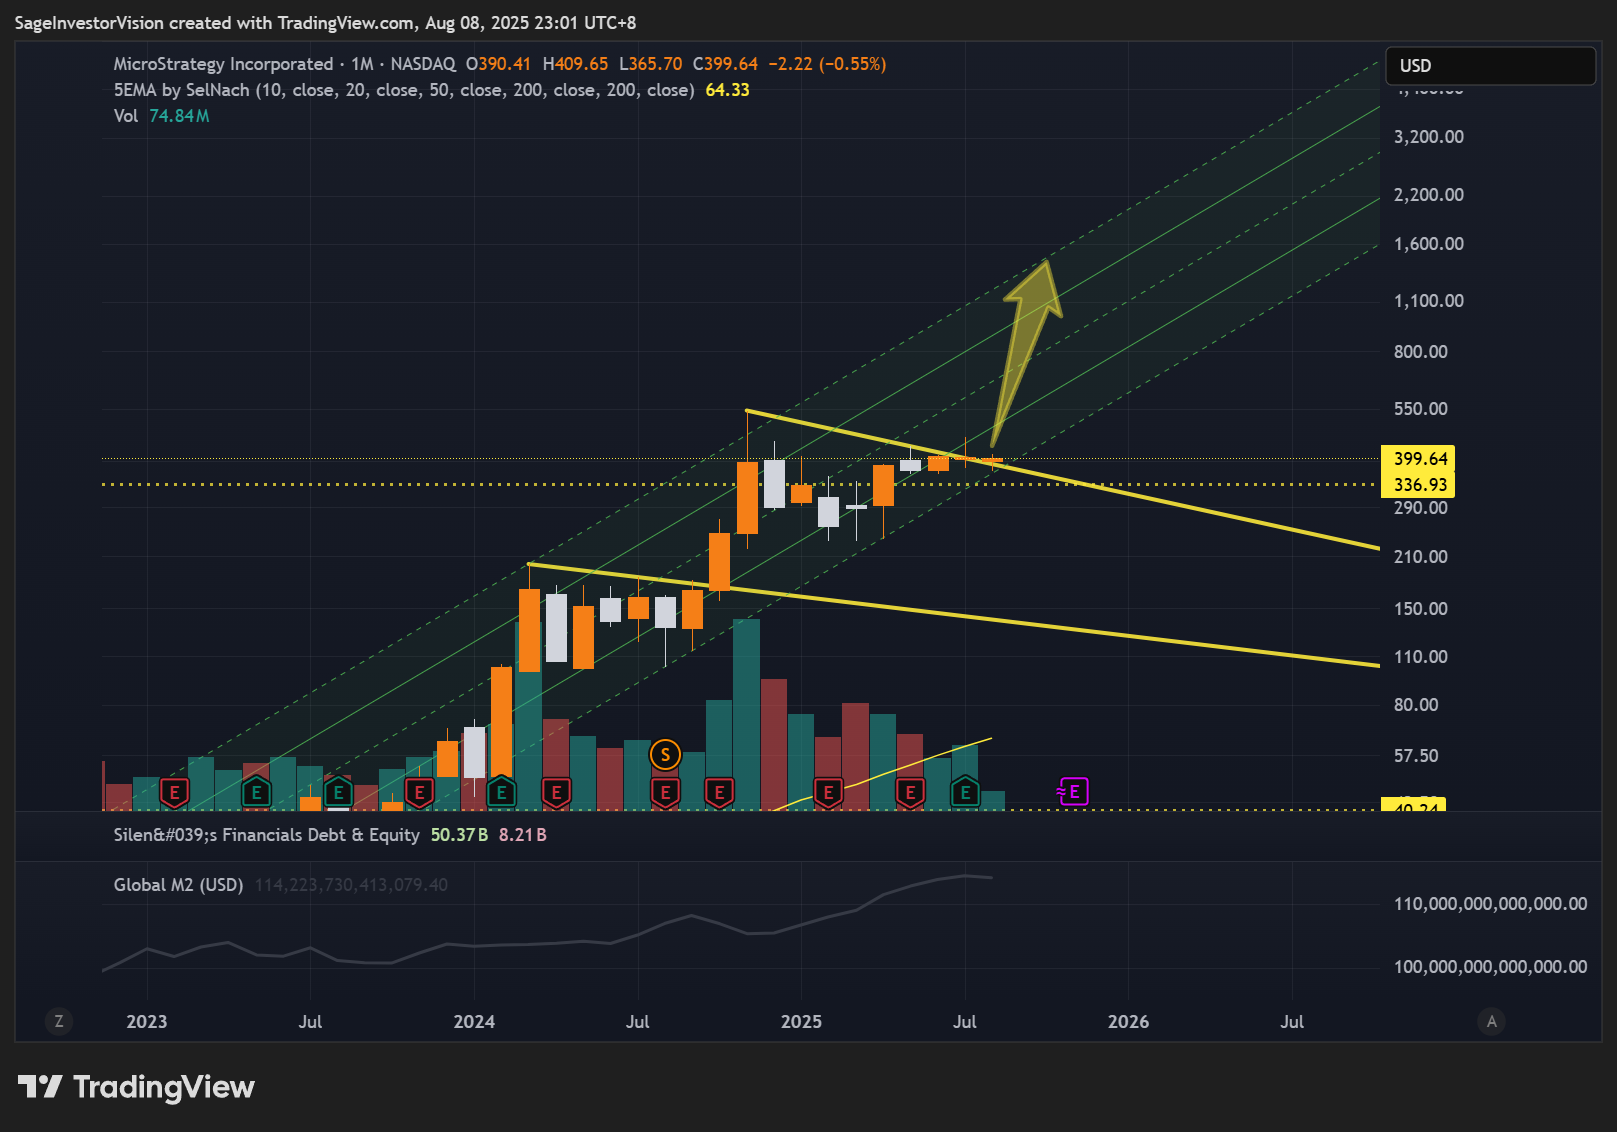Click the Global M2 value 114,223,730,413,079.40
This screenshot has width=1617, height=1132.
351,885
